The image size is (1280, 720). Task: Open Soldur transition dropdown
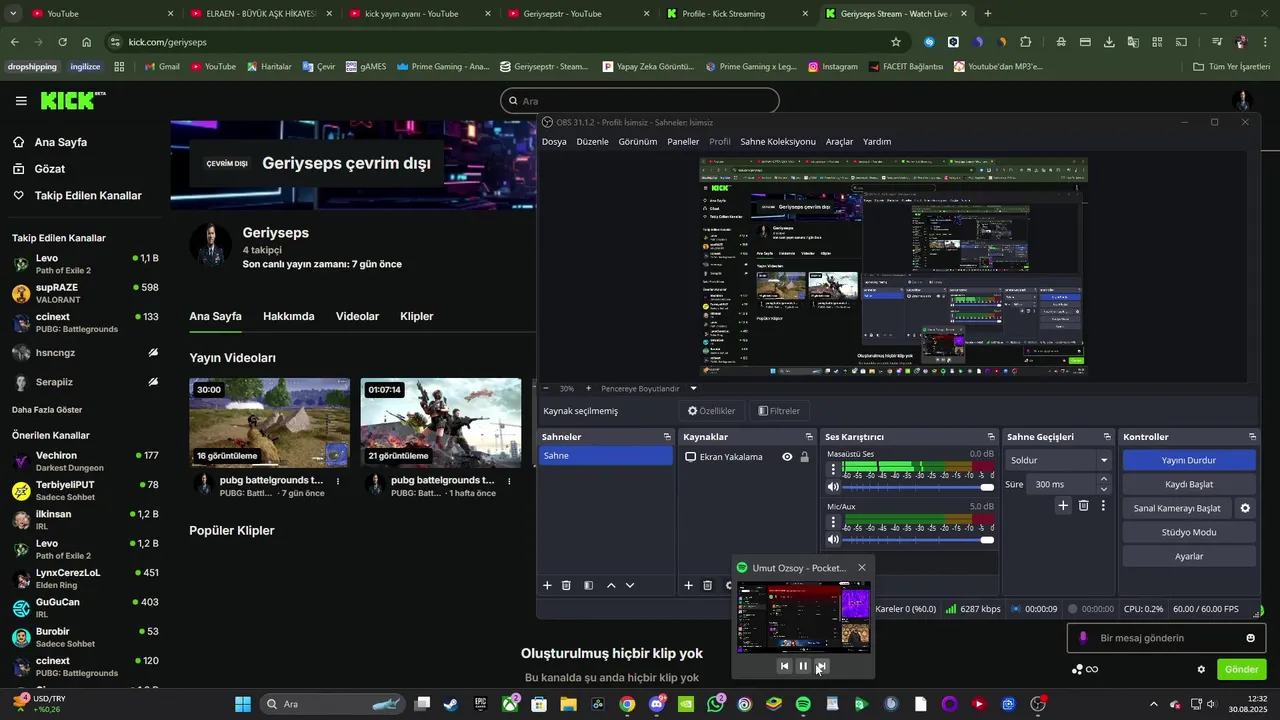tap(1059, 460)
